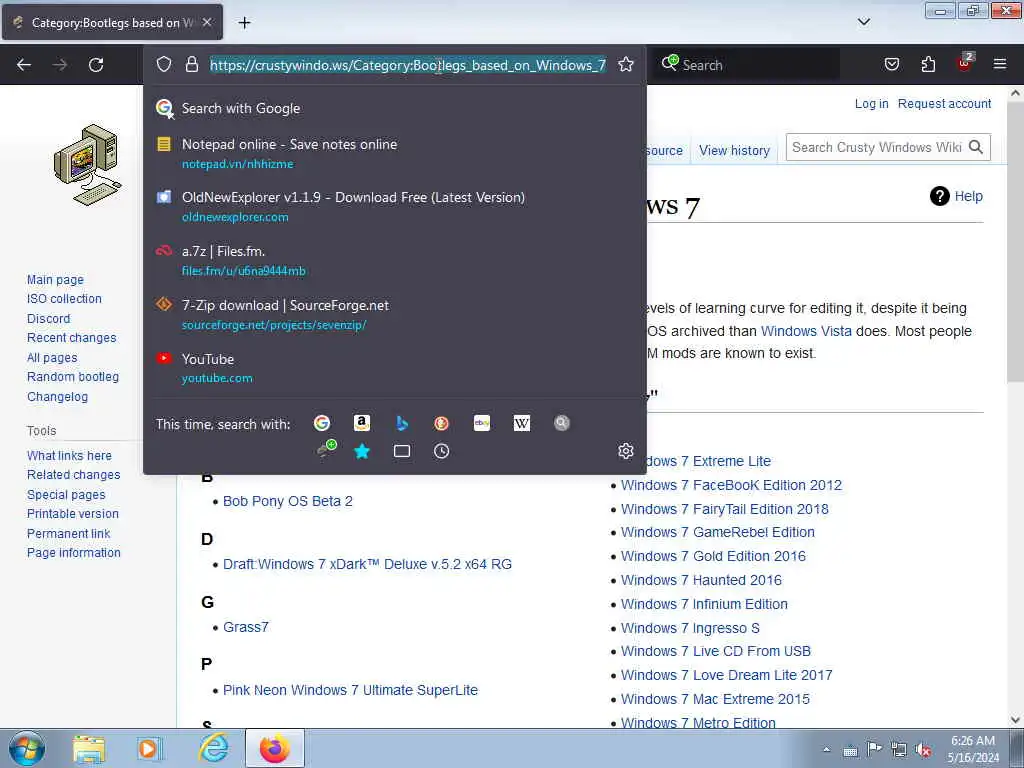Screen dimensions: 1024x768
Task: Open the Firefox application hamburger menu
Action: [1000, 65]
